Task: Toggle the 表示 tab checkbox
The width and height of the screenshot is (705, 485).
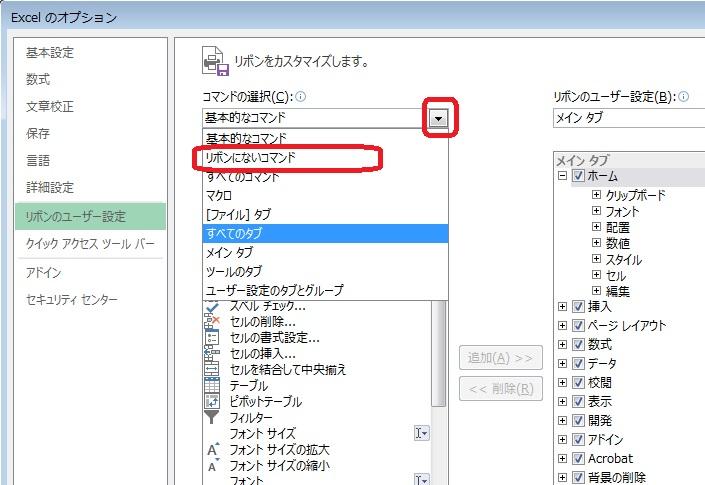Action: 578,401
